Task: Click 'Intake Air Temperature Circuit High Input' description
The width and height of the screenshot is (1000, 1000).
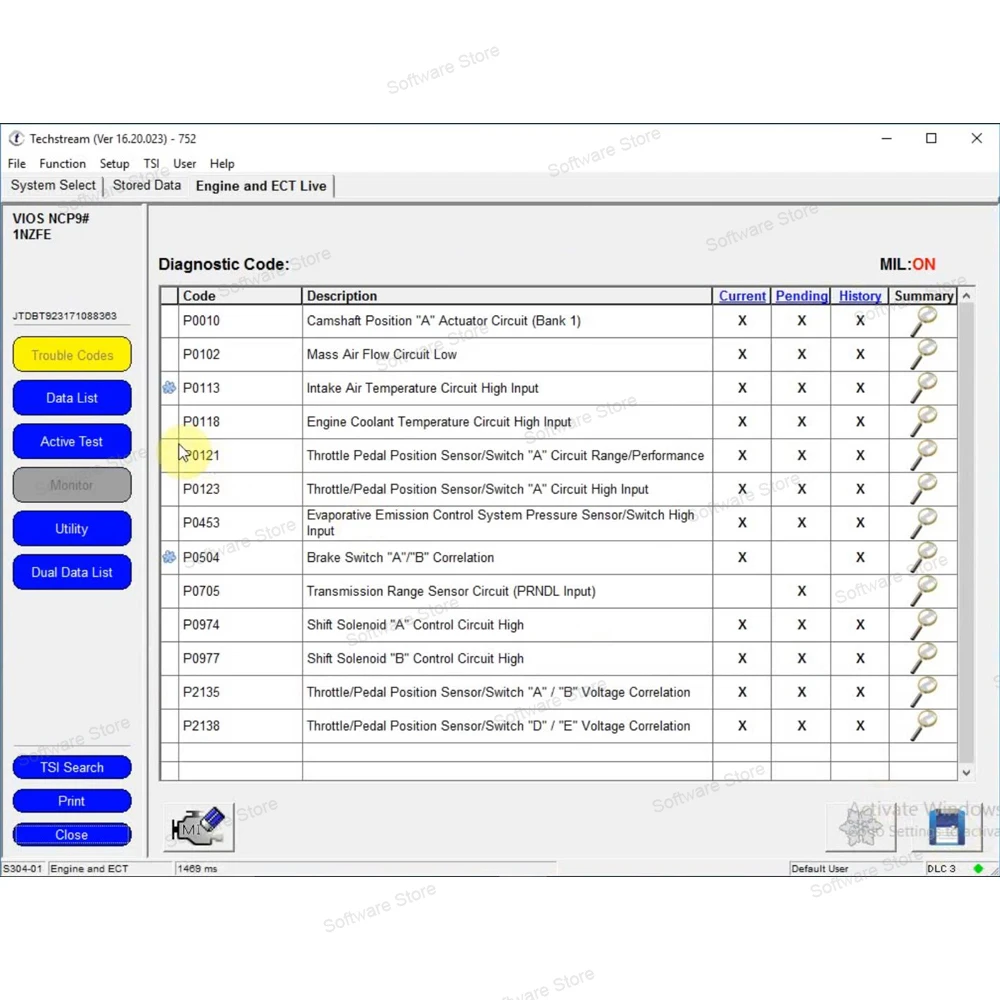Action: tap(422, 388)
